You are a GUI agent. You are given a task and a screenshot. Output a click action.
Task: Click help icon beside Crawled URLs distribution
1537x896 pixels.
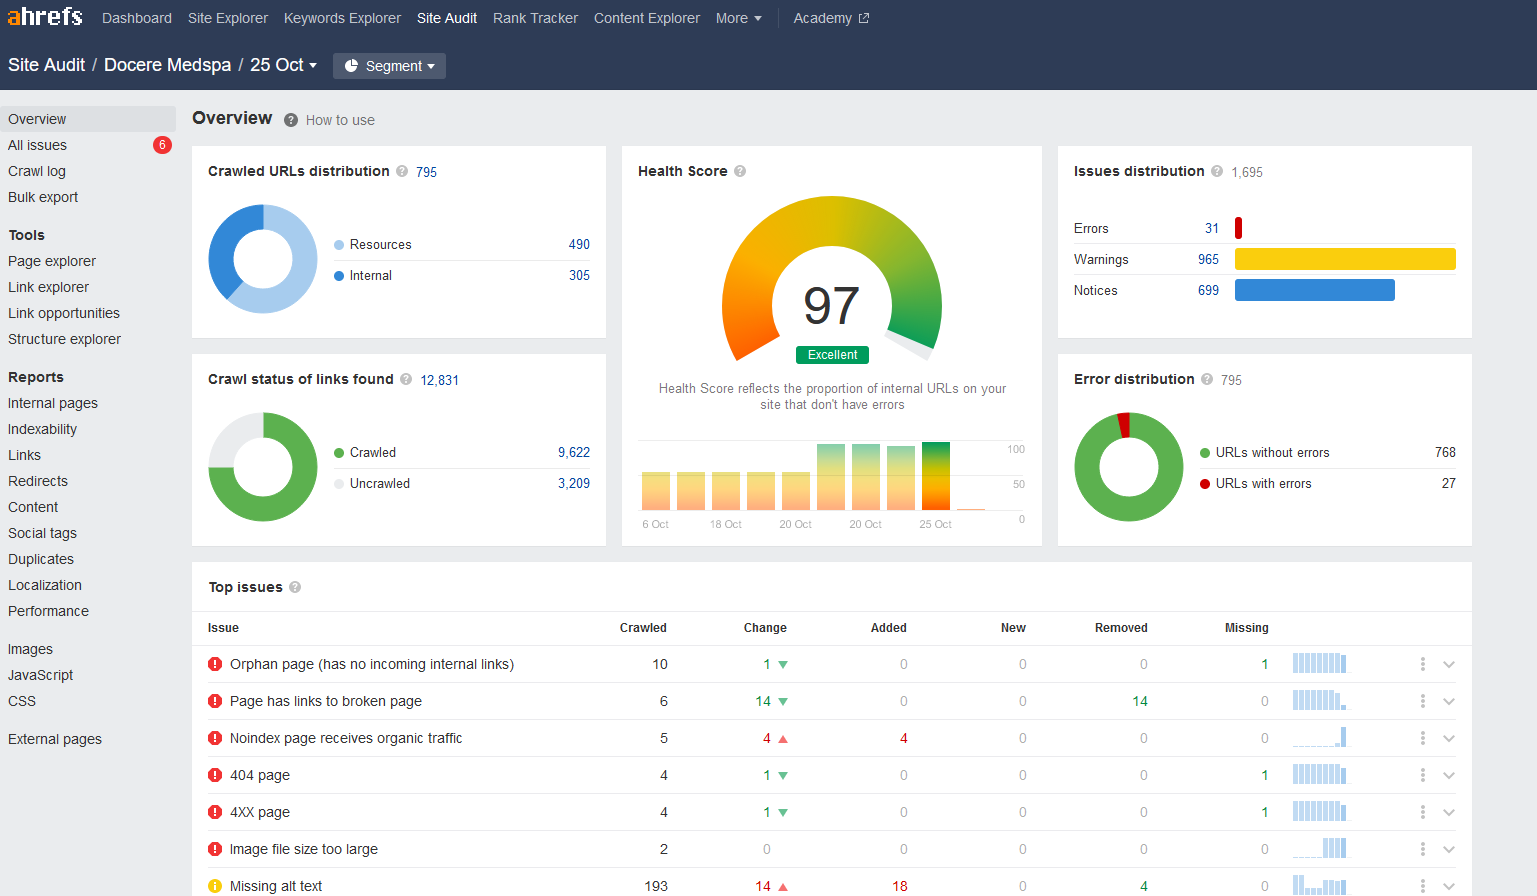(402, 171)
